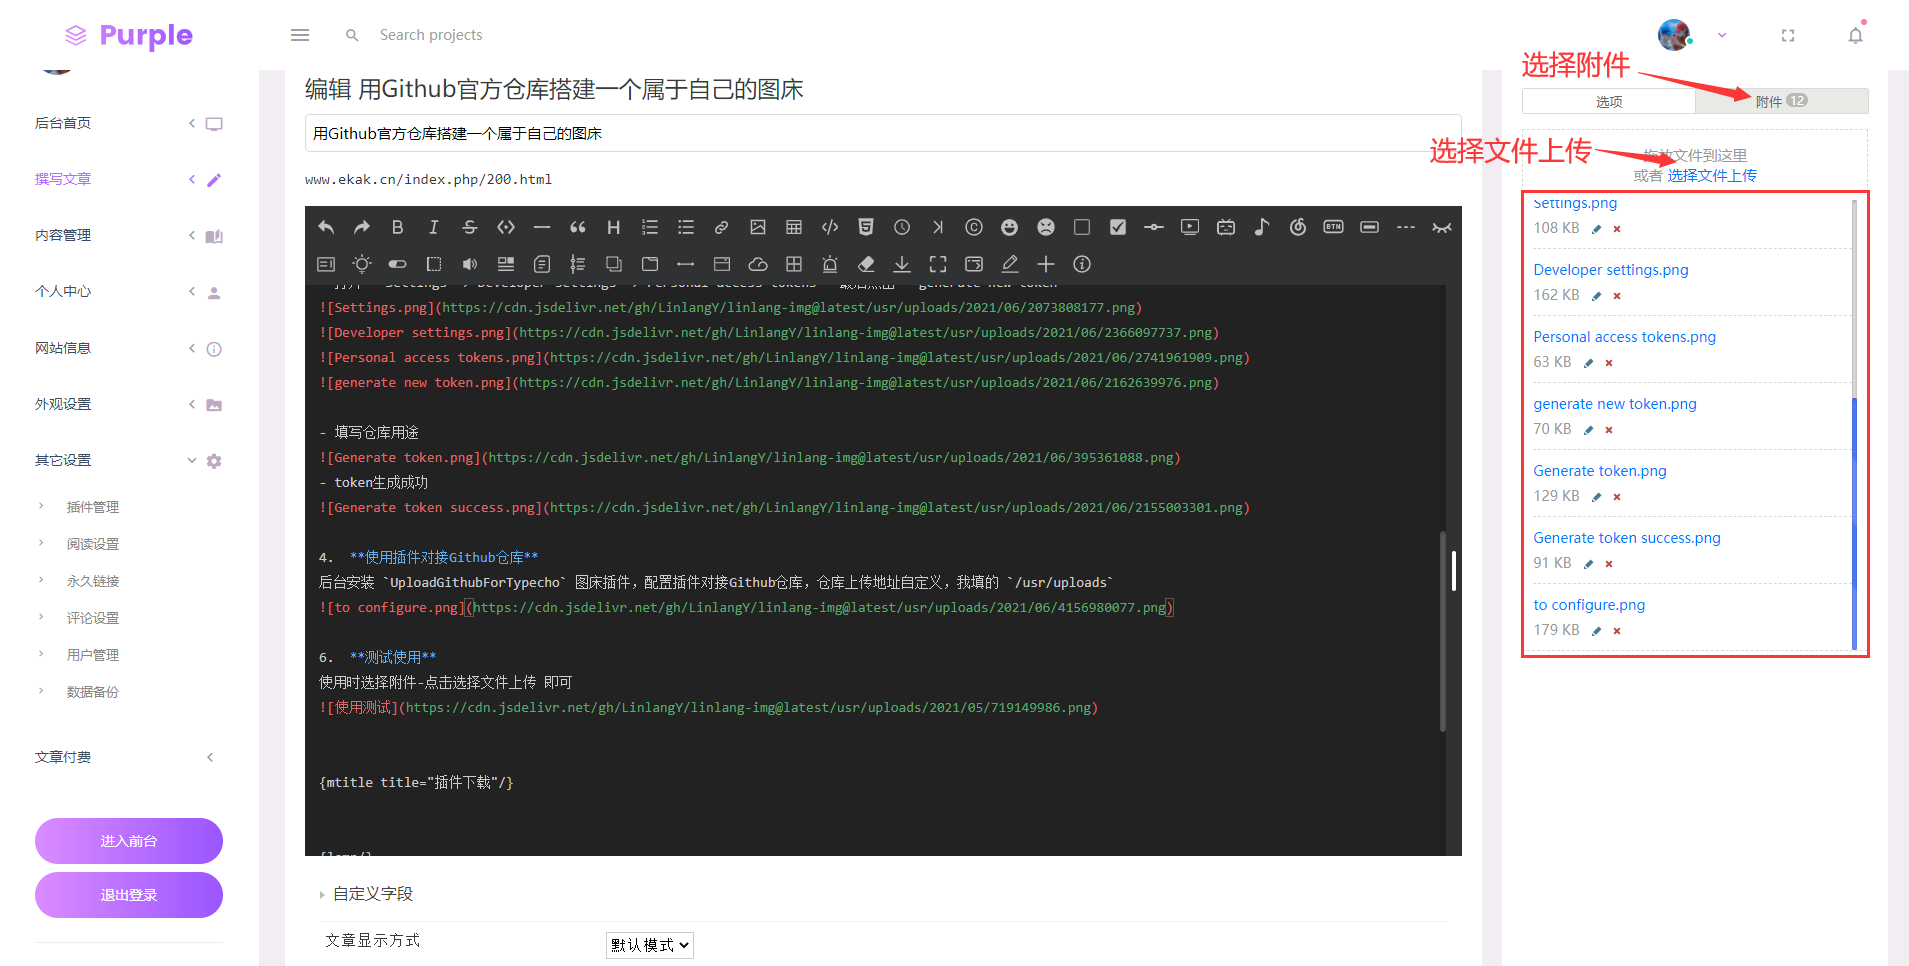Image resolution: width=1909 pixels, height=966 pixels.
Task: Insert copyright symbol
Action: 974,227
